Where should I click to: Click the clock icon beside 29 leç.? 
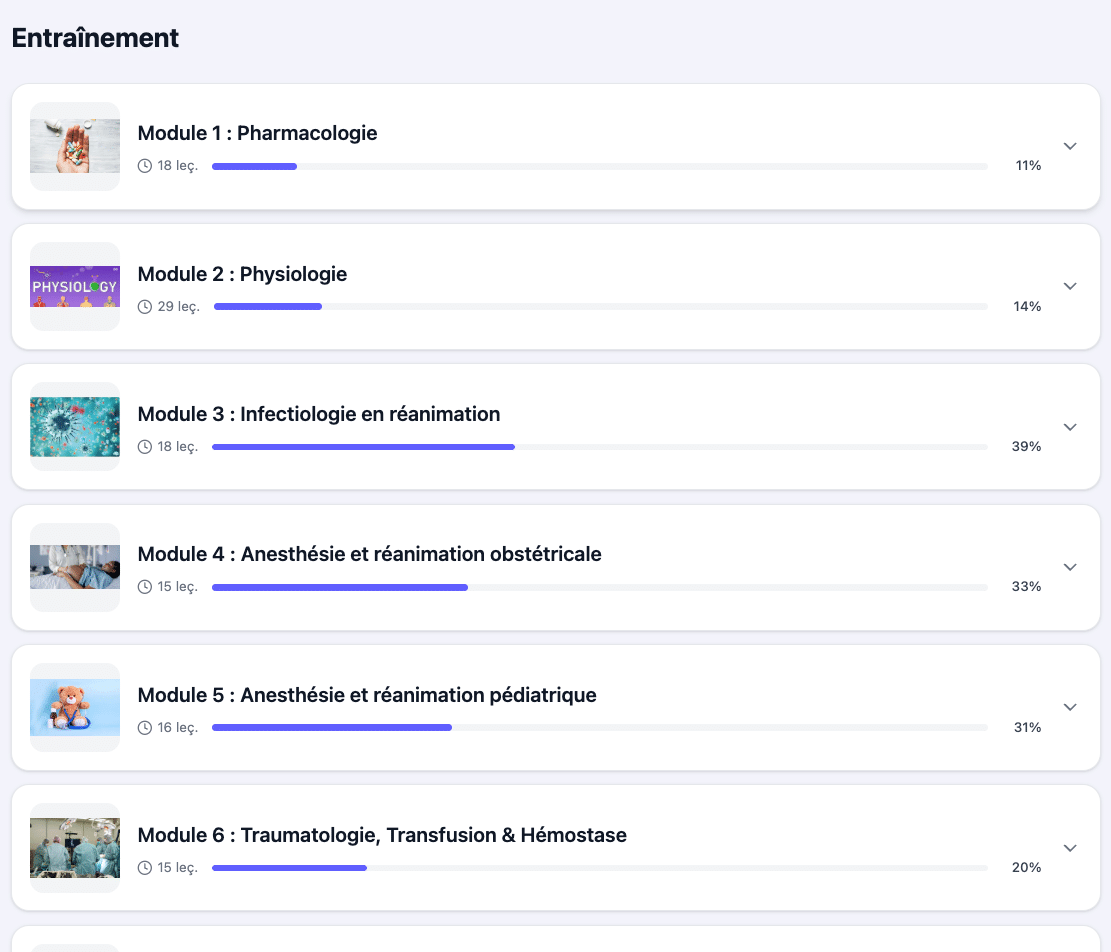pyautogui.click(x=145, y=307)
